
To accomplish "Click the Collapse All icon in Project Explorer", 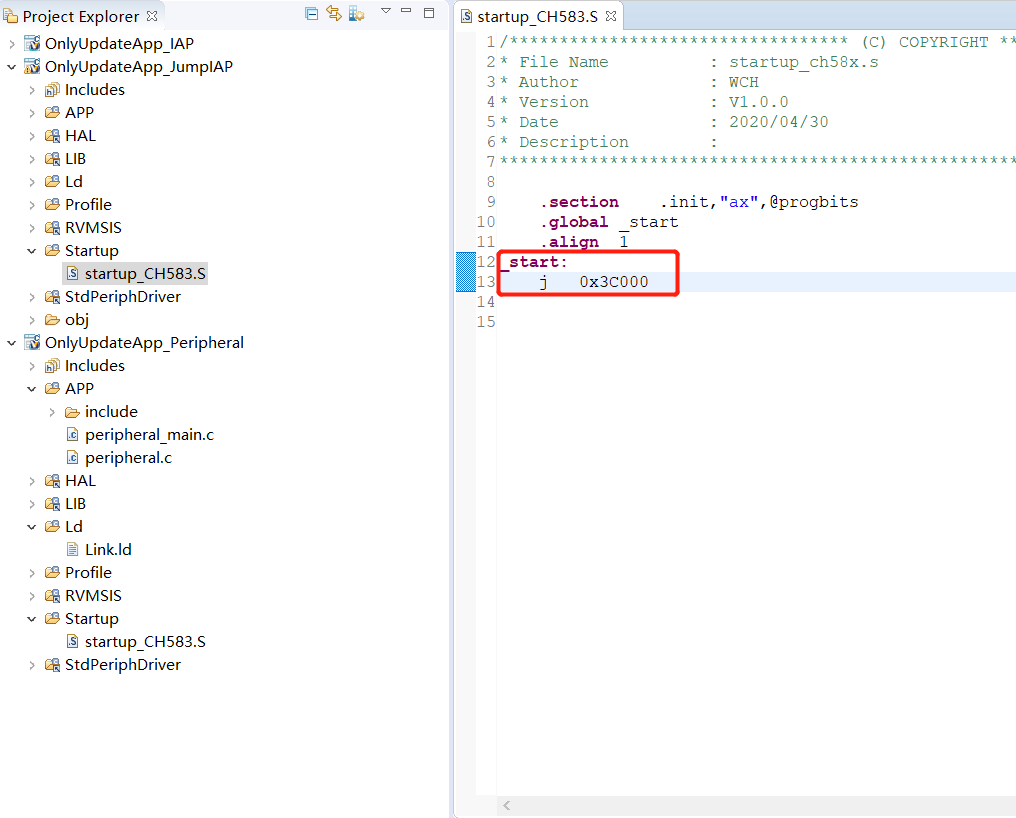I will click(312, 14).
